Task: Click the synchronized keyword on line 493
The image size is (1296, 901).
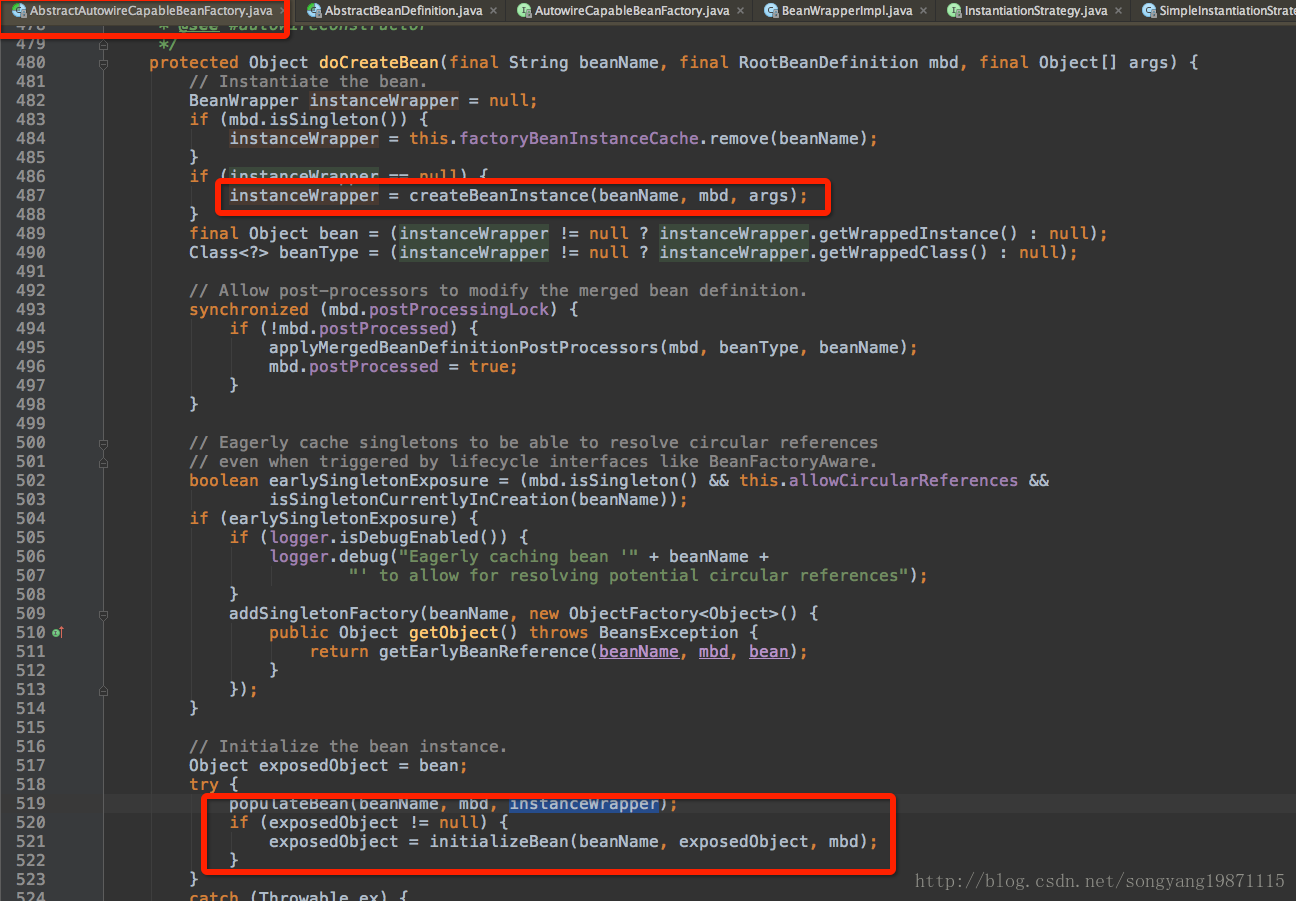Action: 249,309
